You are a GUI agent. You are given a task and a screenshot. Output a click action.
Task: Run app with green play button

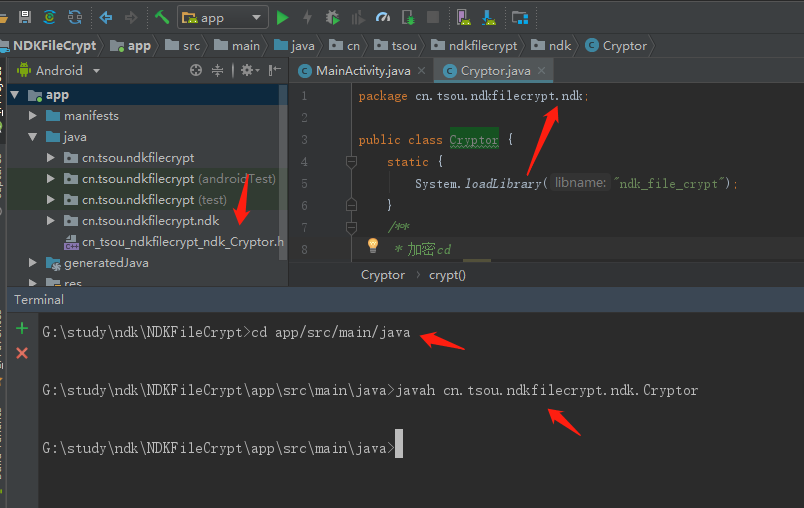(x=283, y=18)
